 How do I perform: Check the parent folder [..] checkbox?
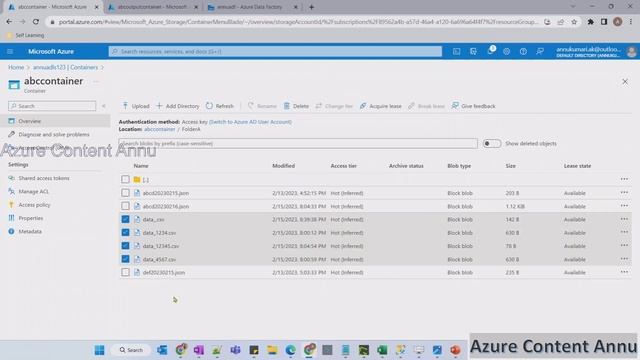pyautogui.click(x=125, y=179)
